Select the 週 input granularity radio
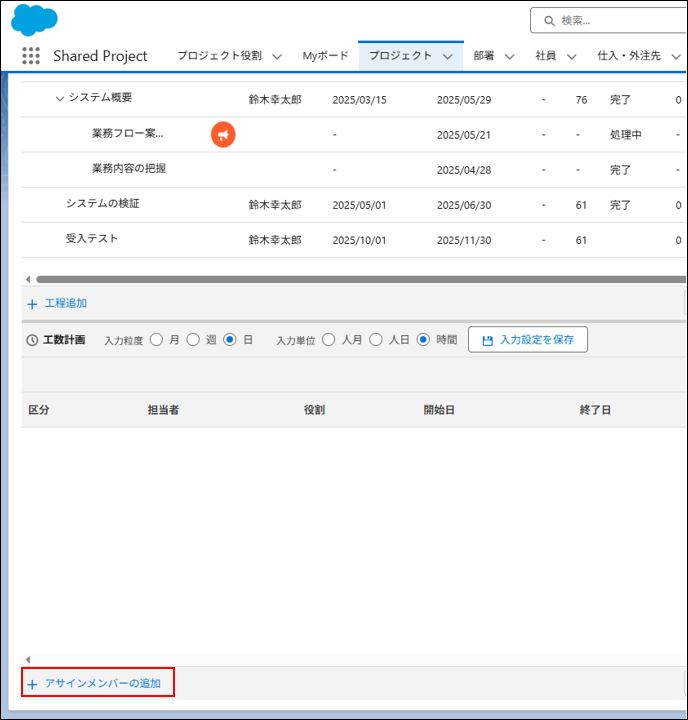Screen dimensions: 688x720 [193, 340]
